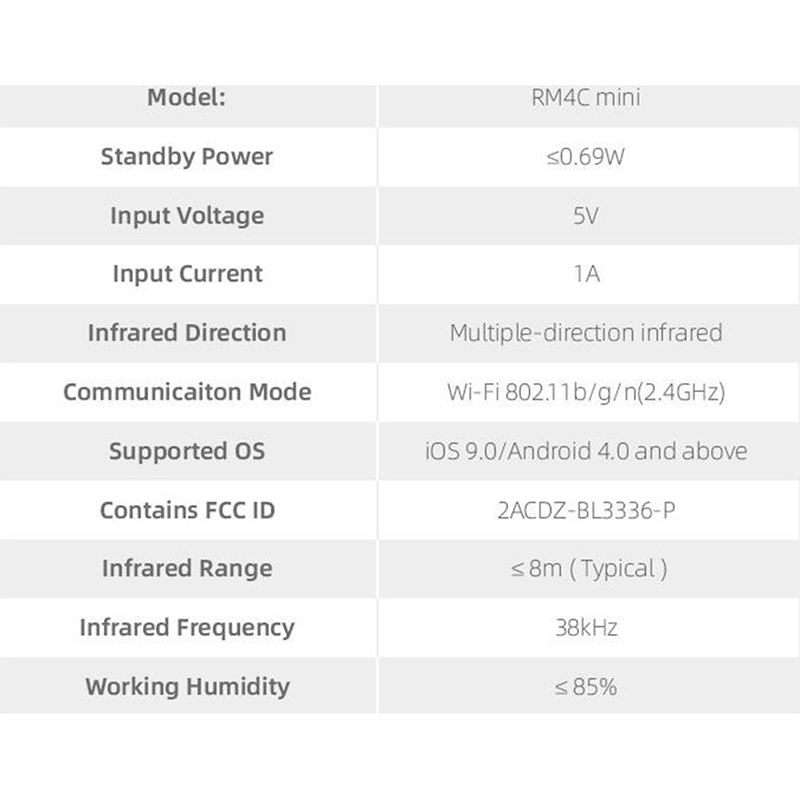Click the "Communicaiton Mode" label

tap(187, 392)
